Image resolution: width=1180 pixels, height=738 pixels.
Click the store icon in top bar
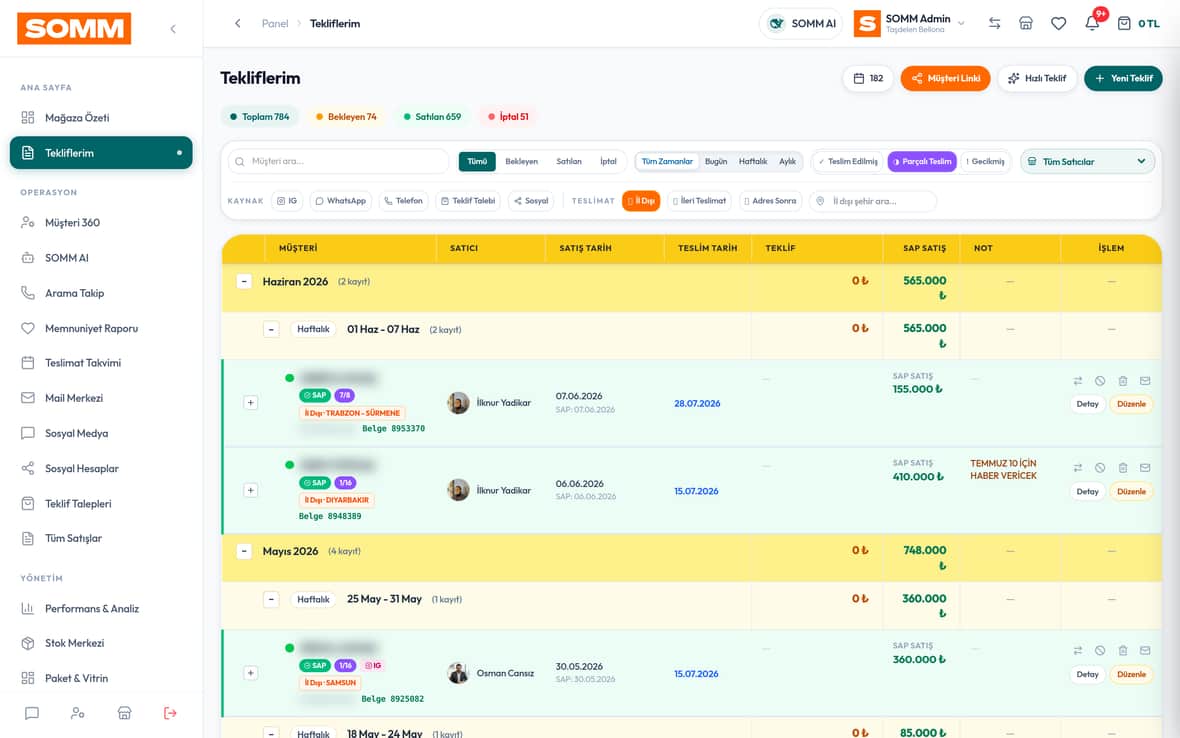pyautogui.click(x=1026, y=23)
